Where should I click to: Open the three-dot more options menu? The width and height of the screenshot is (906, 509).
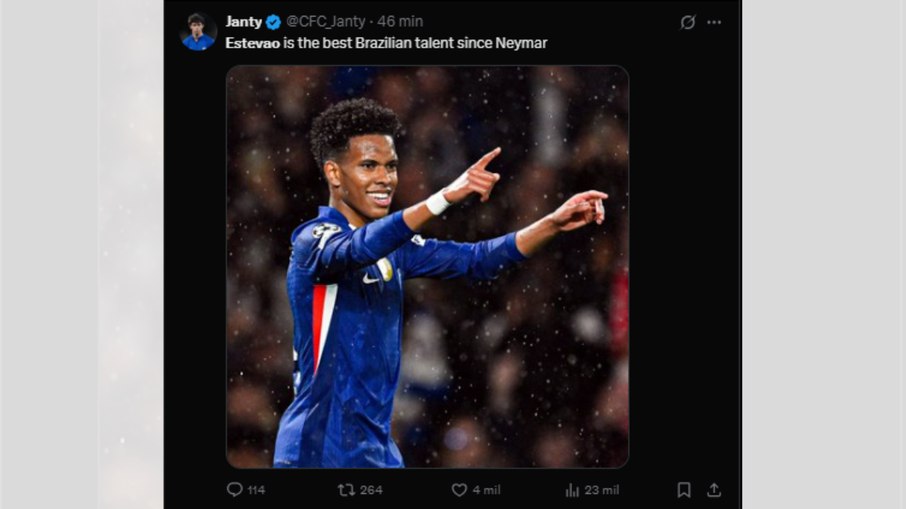coord(714,22)
